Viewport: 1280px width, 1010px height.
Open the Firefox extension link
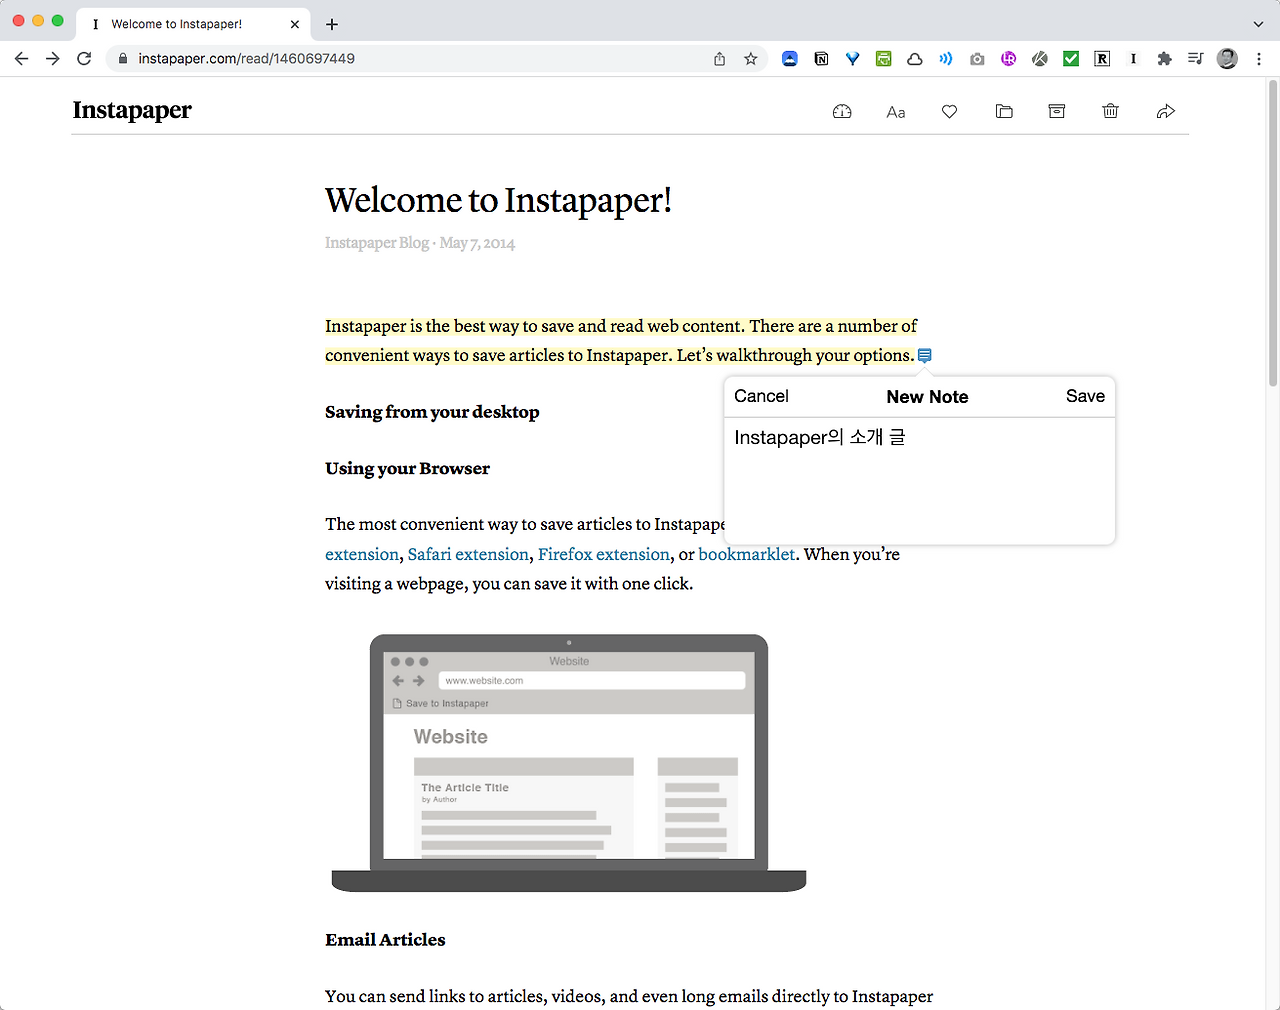tap(604, 554)
